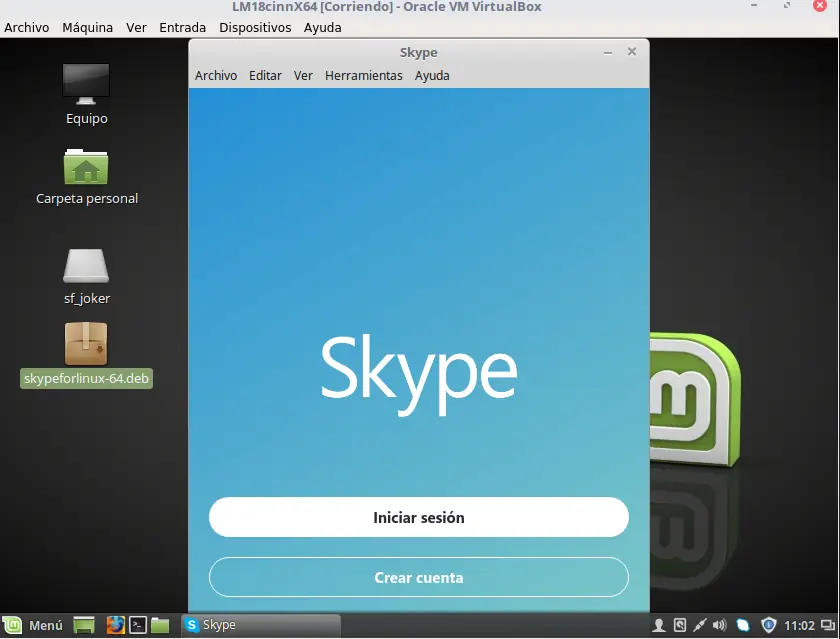
Task: Open the network connection tray icon
Action: pyautogui.click(x=700, y=625)
